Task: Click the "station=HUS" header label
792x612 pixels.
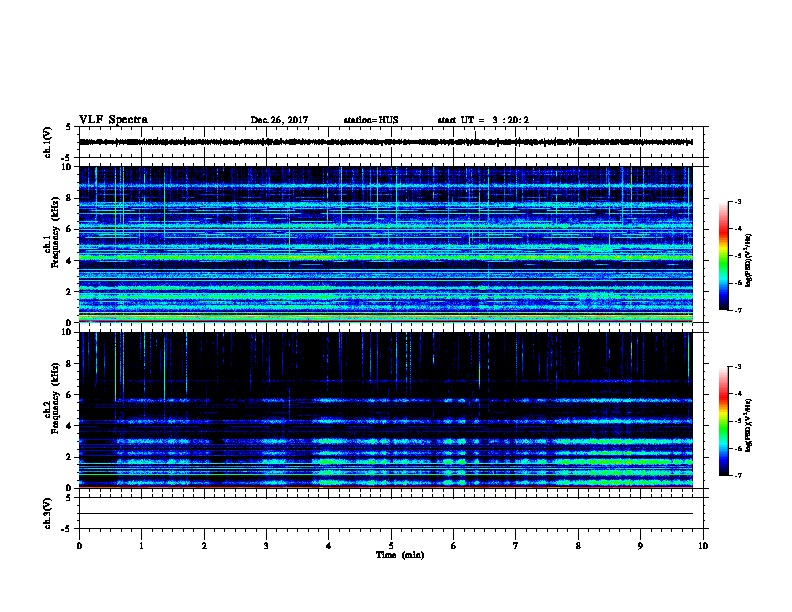Action: coord(371,120)
